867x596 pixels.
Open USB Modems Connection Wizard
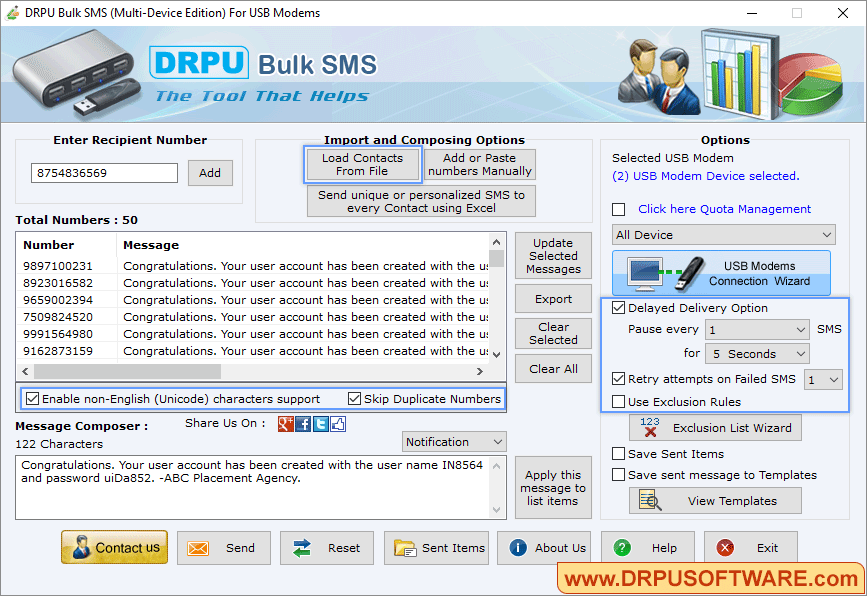pos(721,274)
